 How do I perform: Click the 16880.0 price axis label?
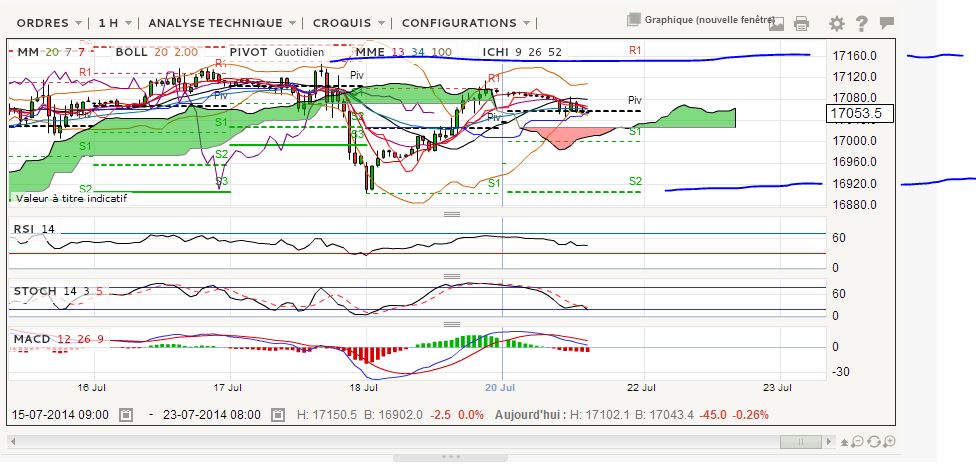(x=854, y=204)
